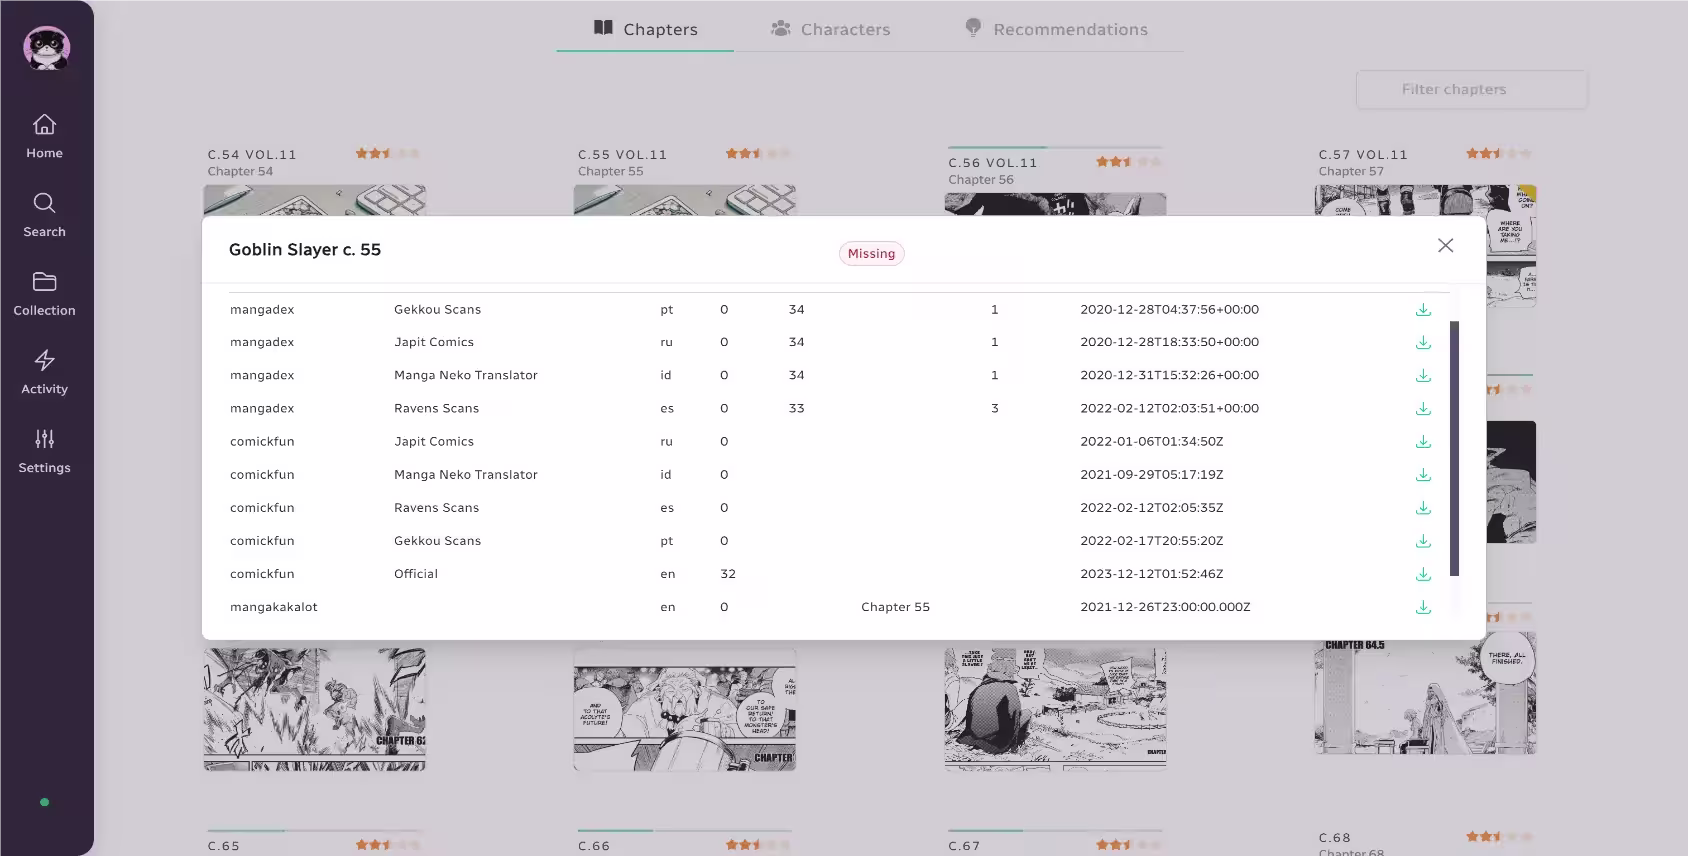Open the Home page from sidebar
The height and width of the screenshot is (856, 1688).
click(44, 137)
